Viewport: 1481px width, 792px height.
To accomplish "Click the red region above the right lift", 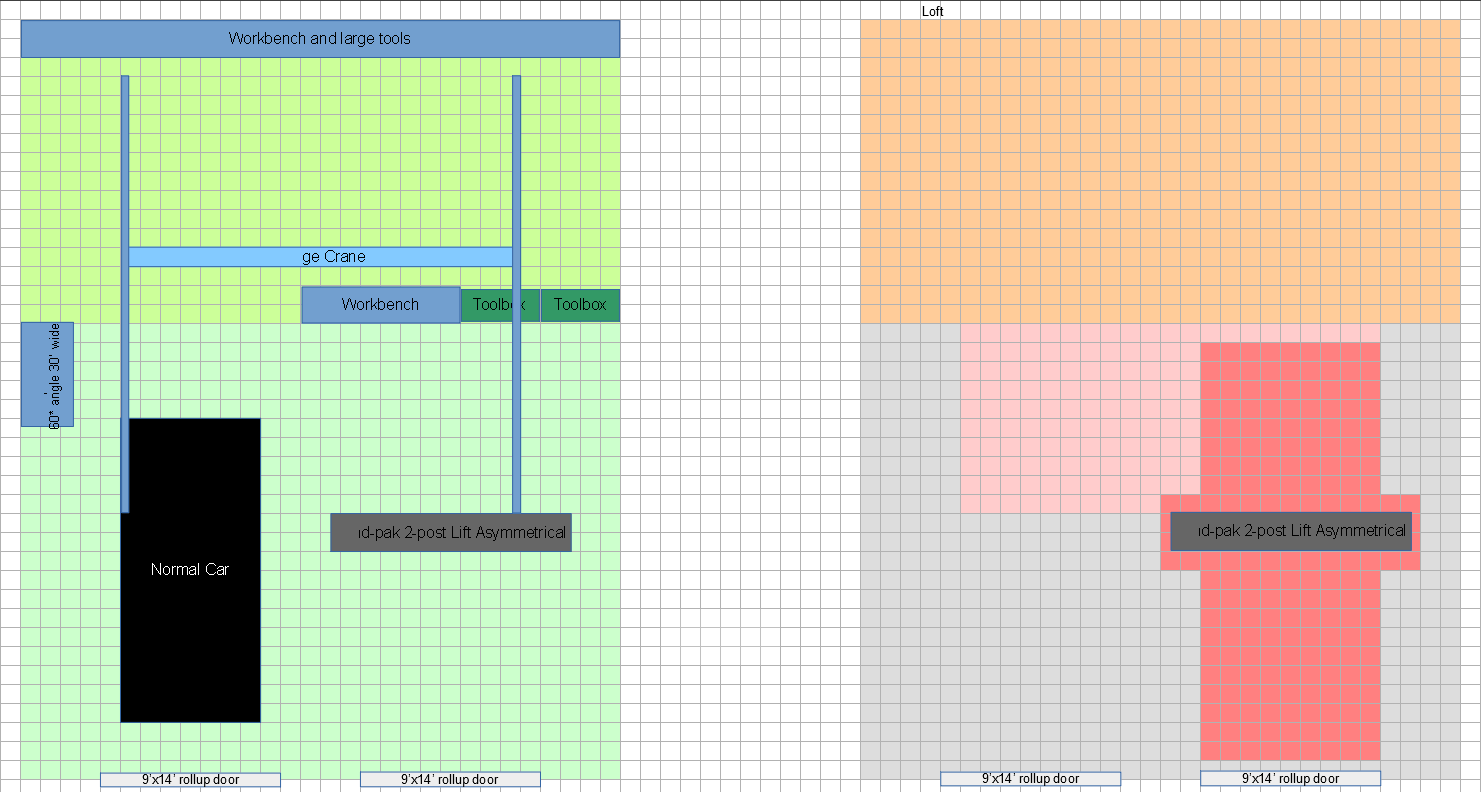I will pos(1290,420).
